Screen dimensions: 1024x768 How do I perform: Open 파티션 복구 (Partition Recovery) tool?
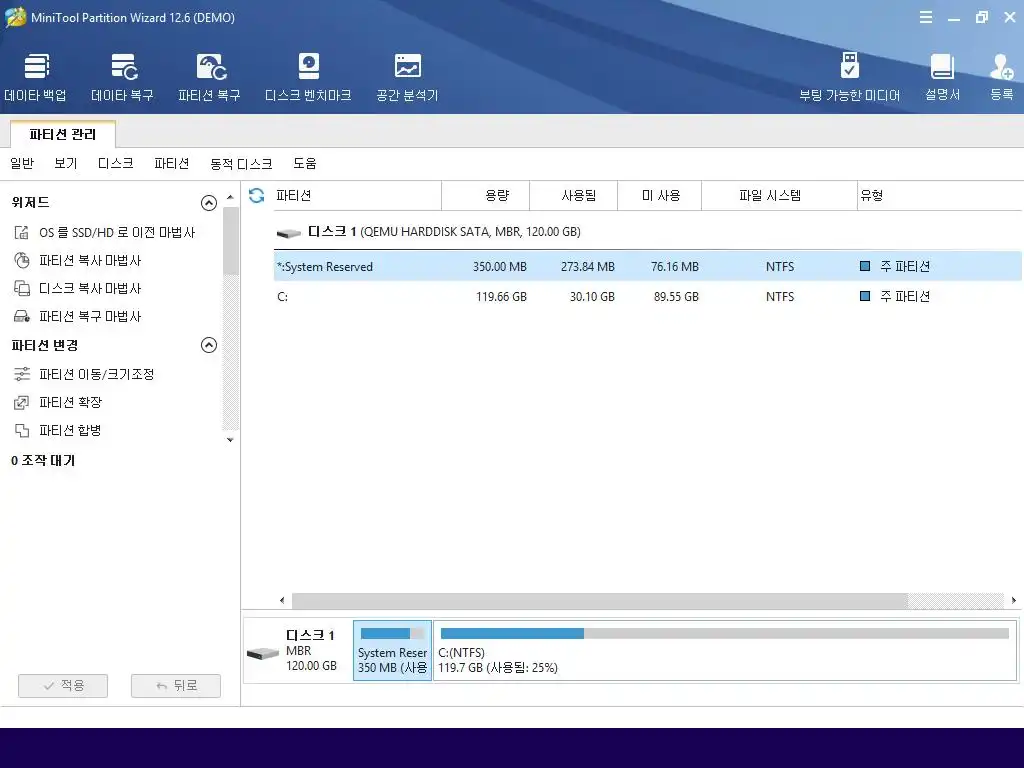(x=210, y=77)
